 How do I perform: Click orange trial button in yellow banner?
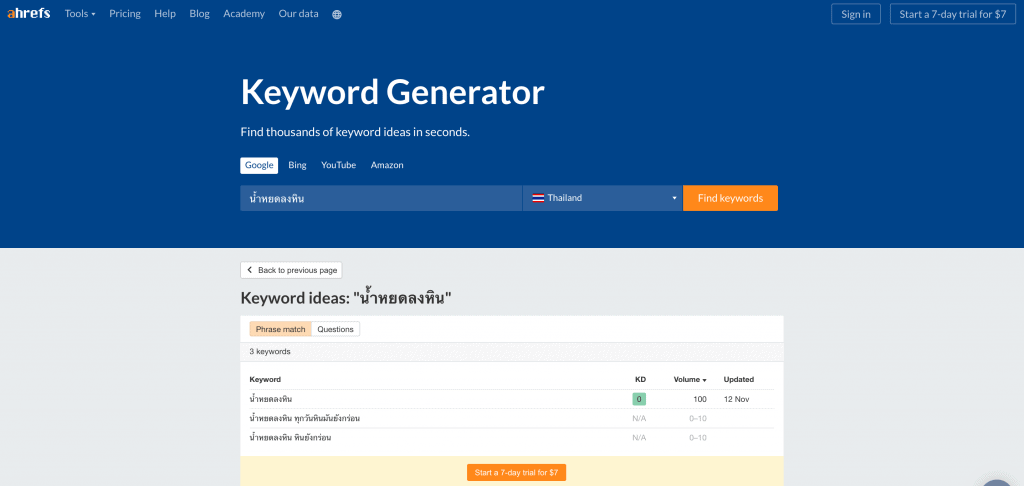(517, 472)
